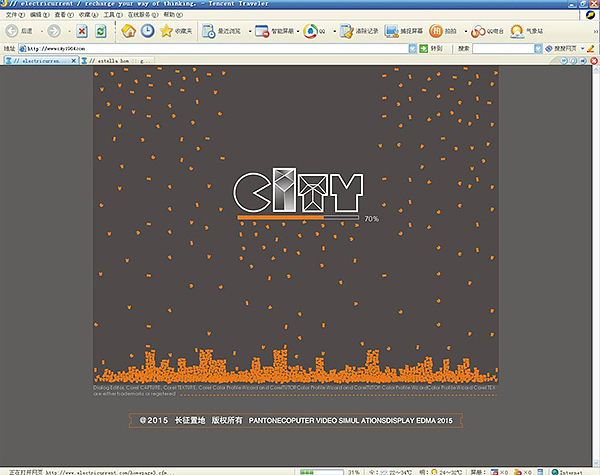Click the highlighter pencil icon beside search
The image size is (600, 475).
point(591,49)
